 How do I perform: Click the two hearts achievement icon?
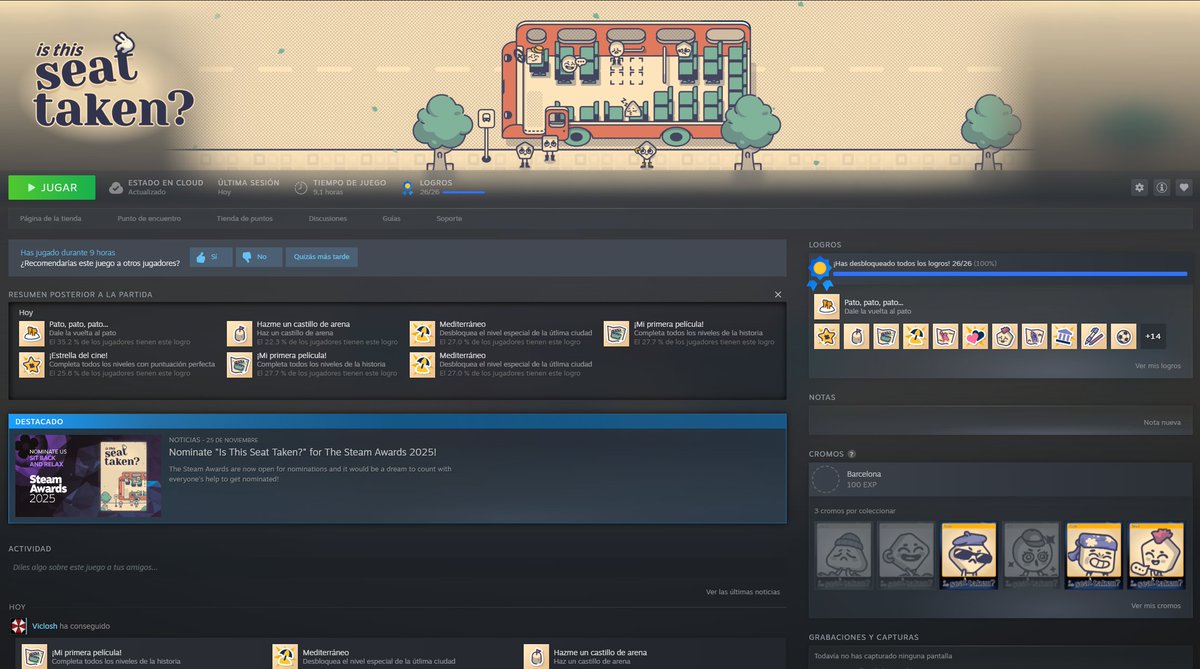[975, 336]
